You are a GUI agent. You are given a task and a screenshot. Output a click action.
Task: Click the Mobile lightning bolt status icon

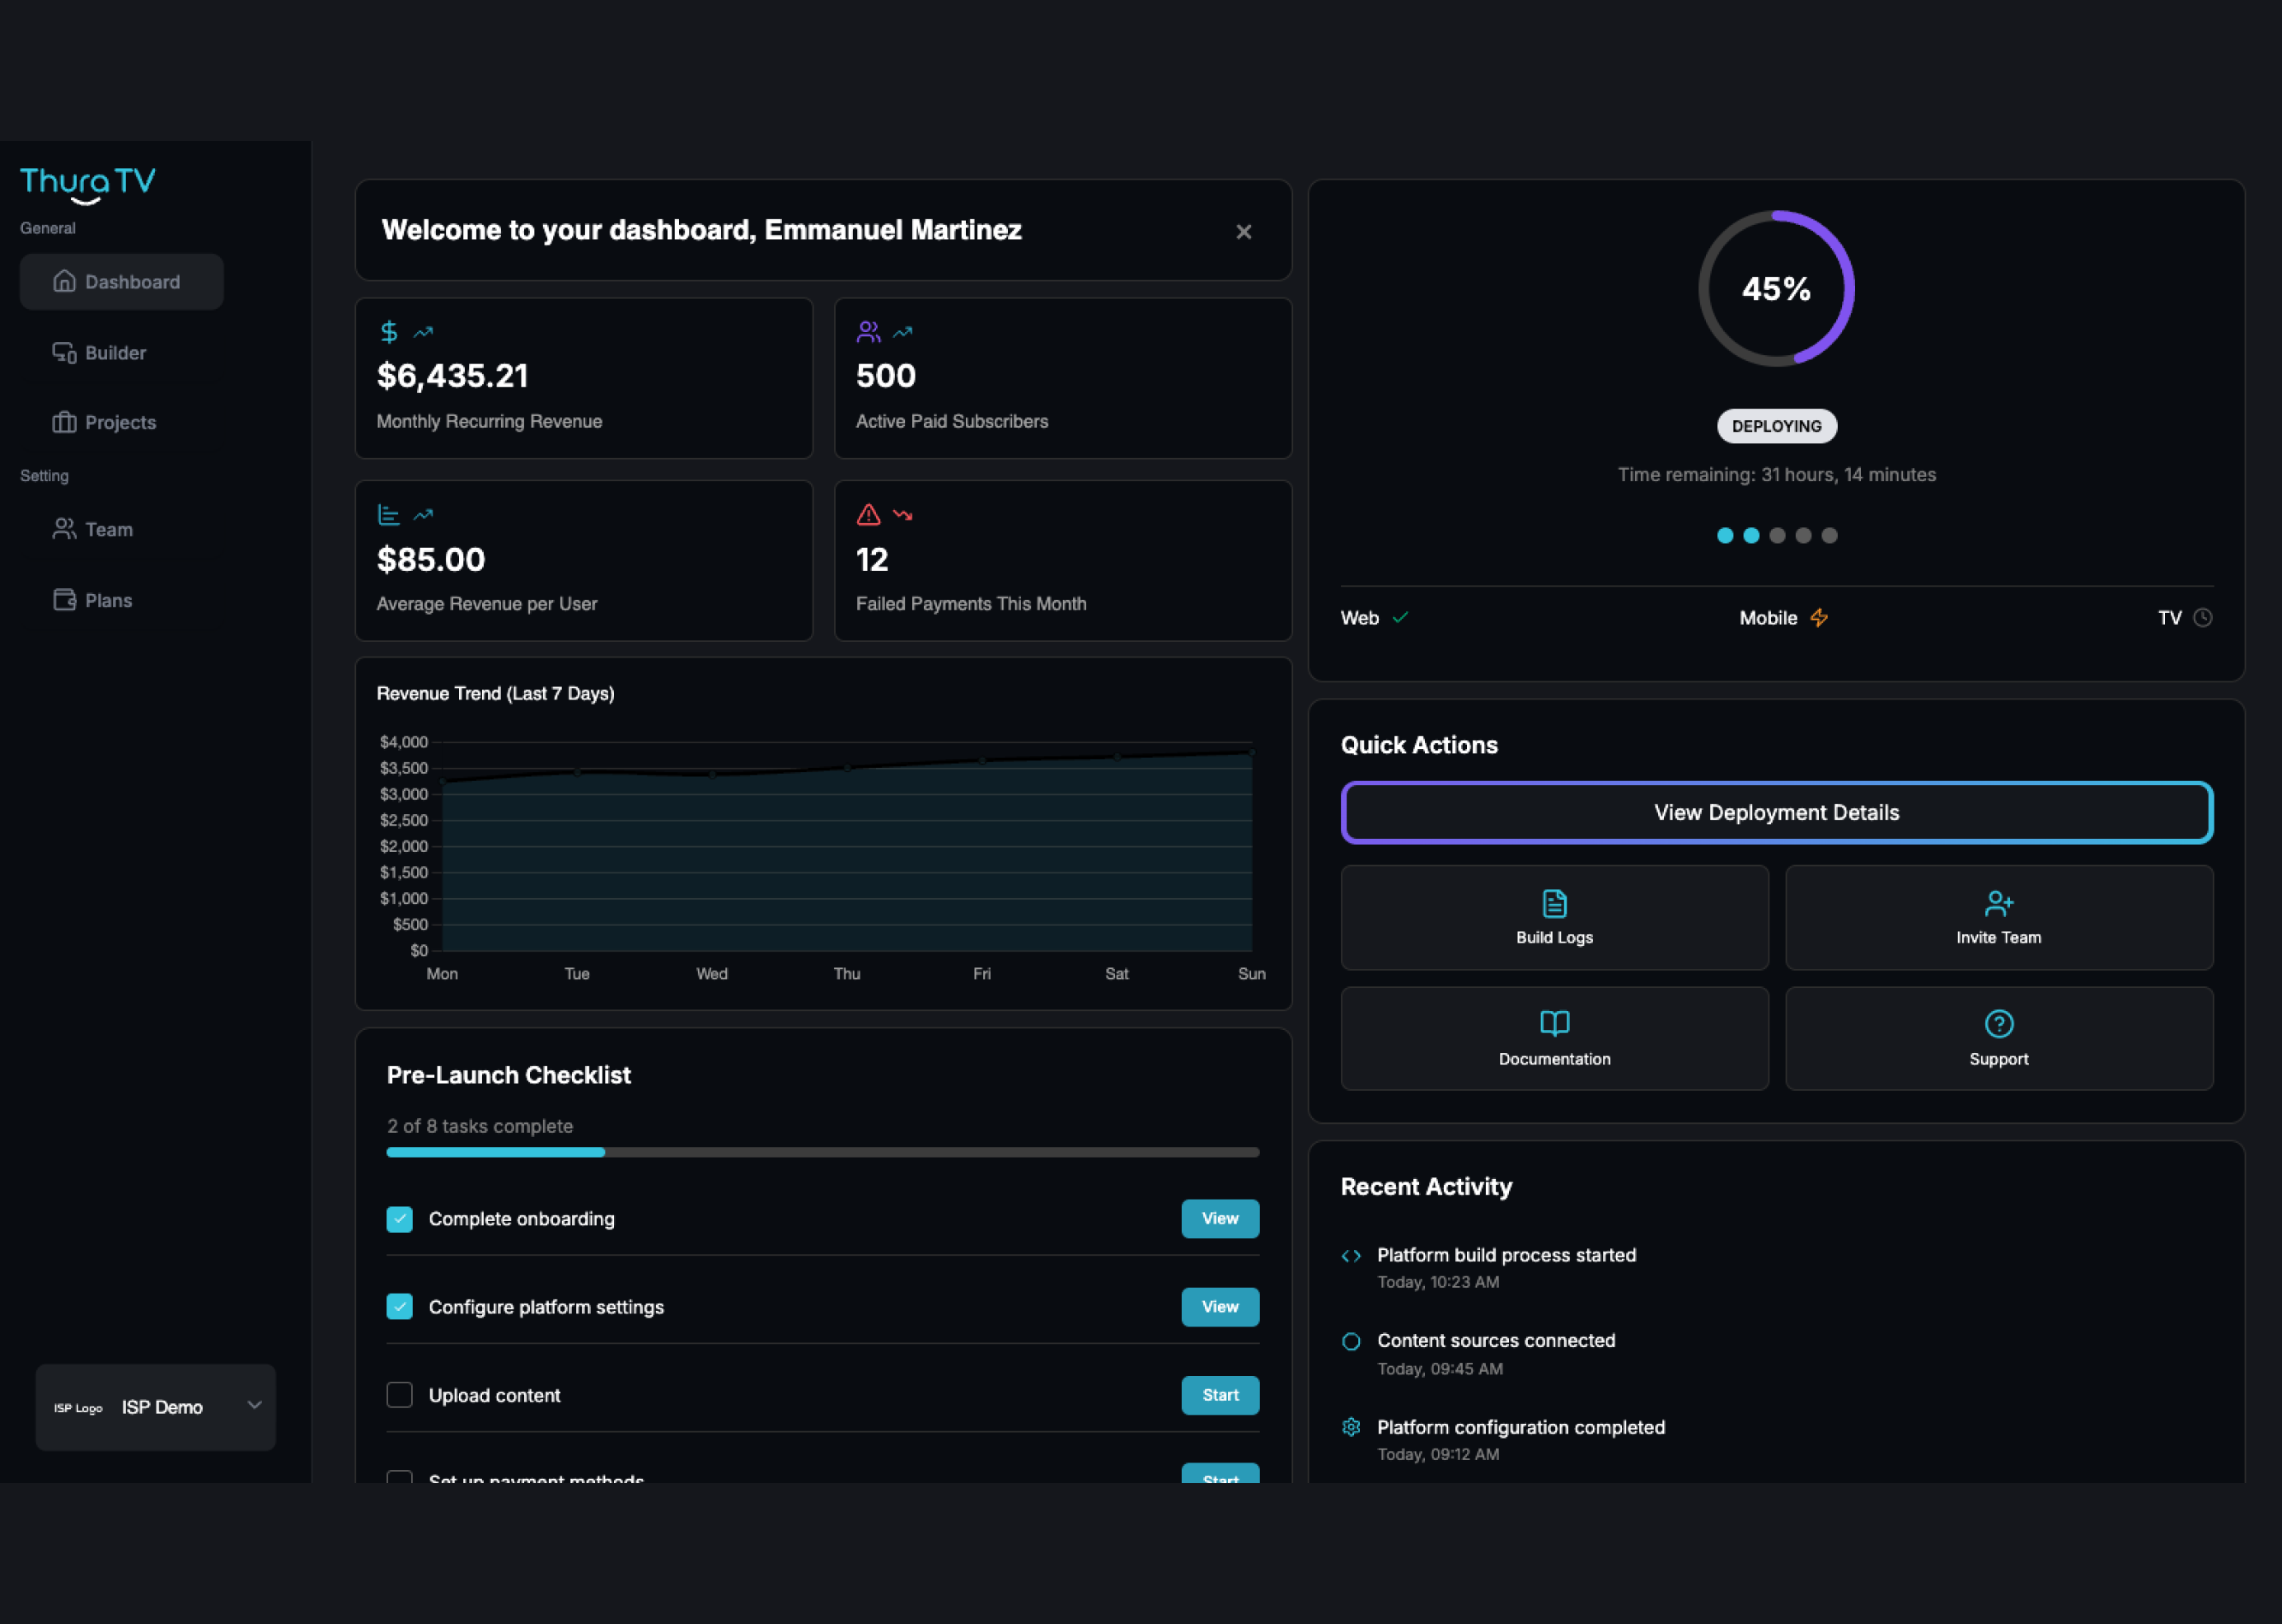(x=1819, y=618)
